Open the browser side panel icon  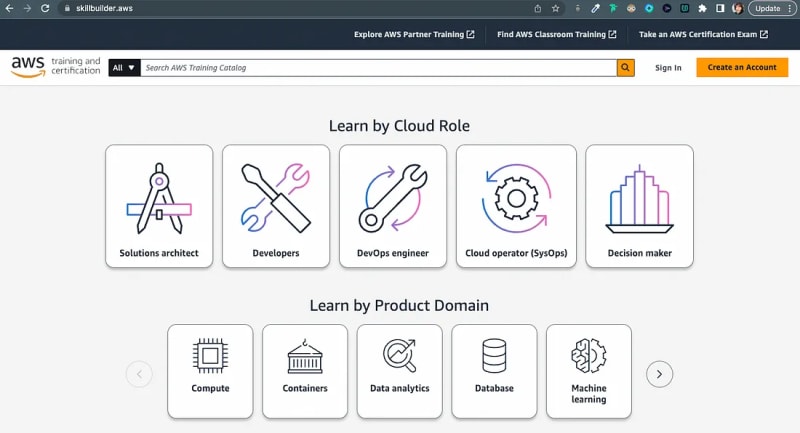720,8
